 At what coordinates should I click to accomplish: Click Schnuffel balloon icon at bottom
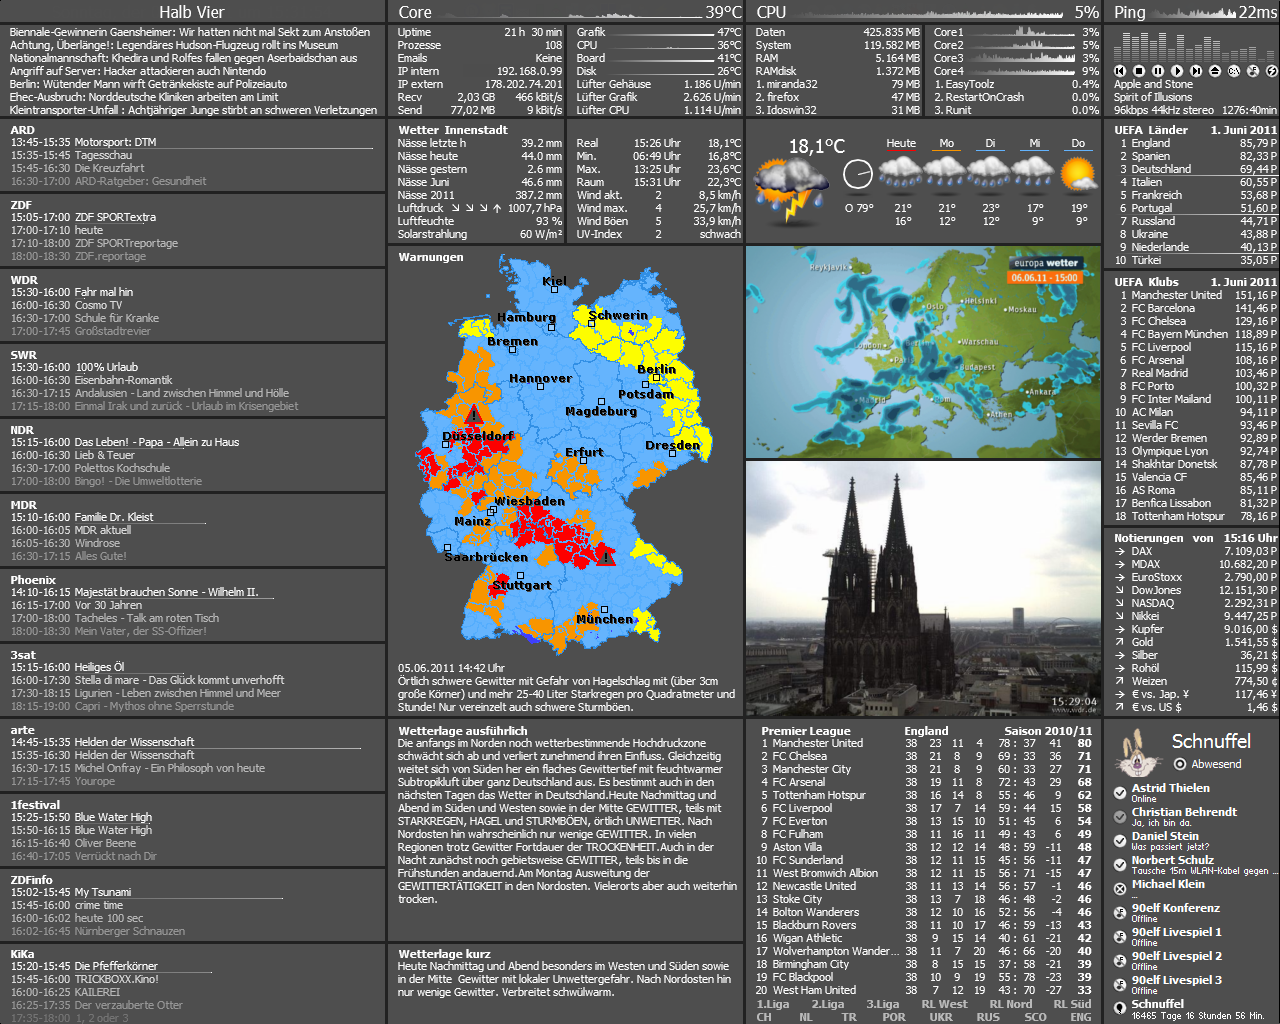[1120, 1009]
